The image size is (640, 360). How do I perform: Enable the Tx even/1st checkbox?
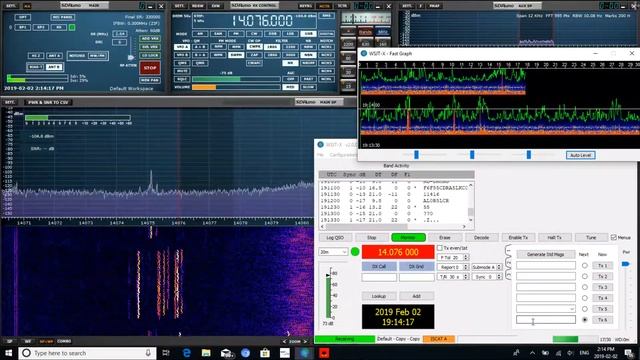440,248
